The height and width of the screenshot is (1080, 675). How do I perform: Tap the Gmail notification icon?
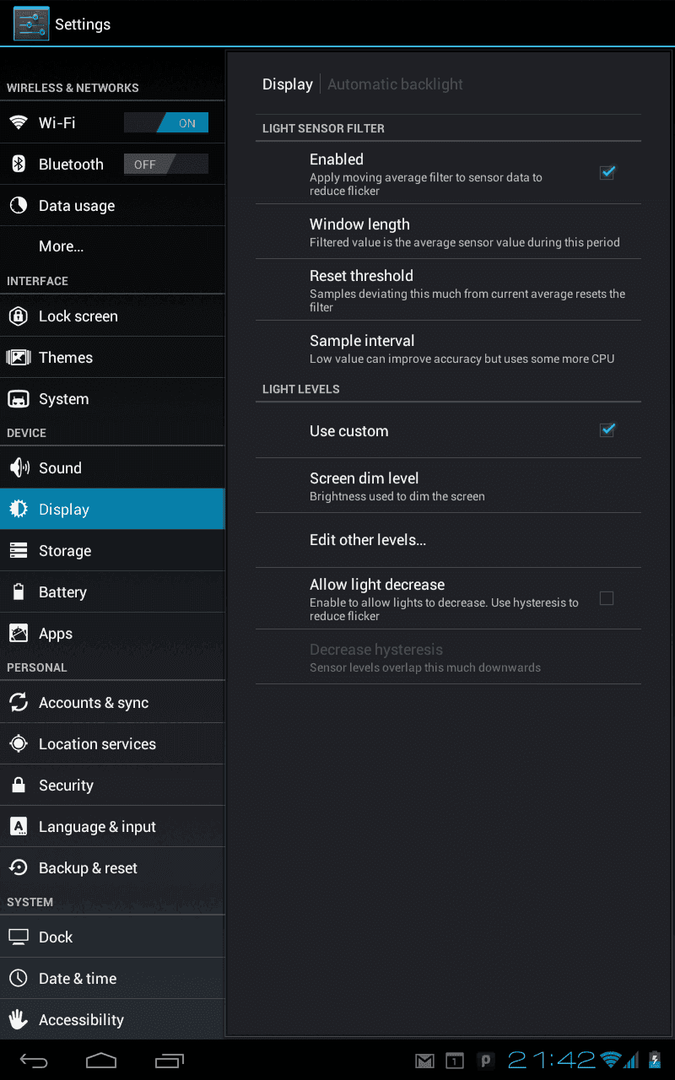click(424, 1061)
